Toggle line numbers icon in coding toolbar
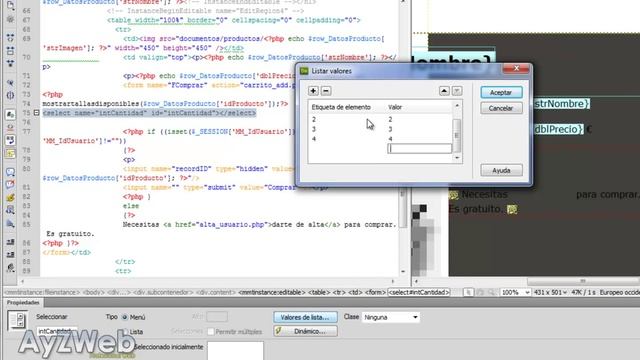 pyautogui.click(x=10, y=114)
